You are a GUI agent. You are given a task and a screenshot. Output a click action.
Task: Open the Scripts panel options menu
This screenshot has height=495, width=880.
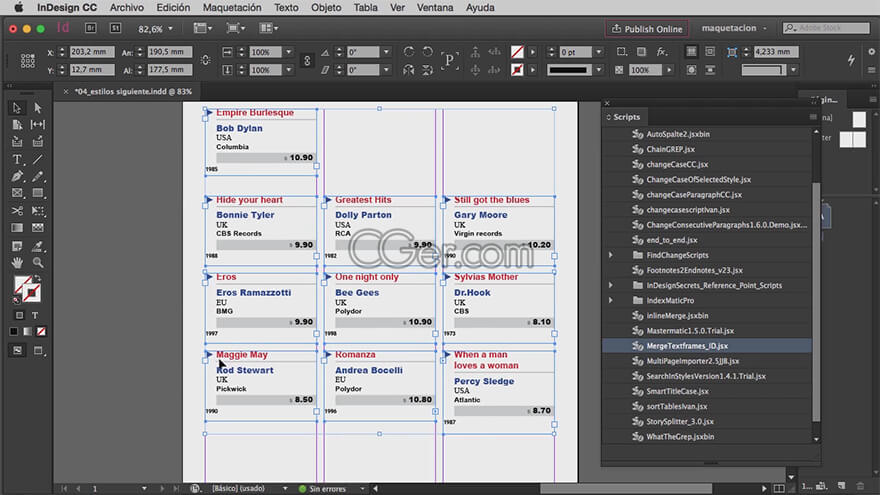pyautogui.click(x=813, y=117)
